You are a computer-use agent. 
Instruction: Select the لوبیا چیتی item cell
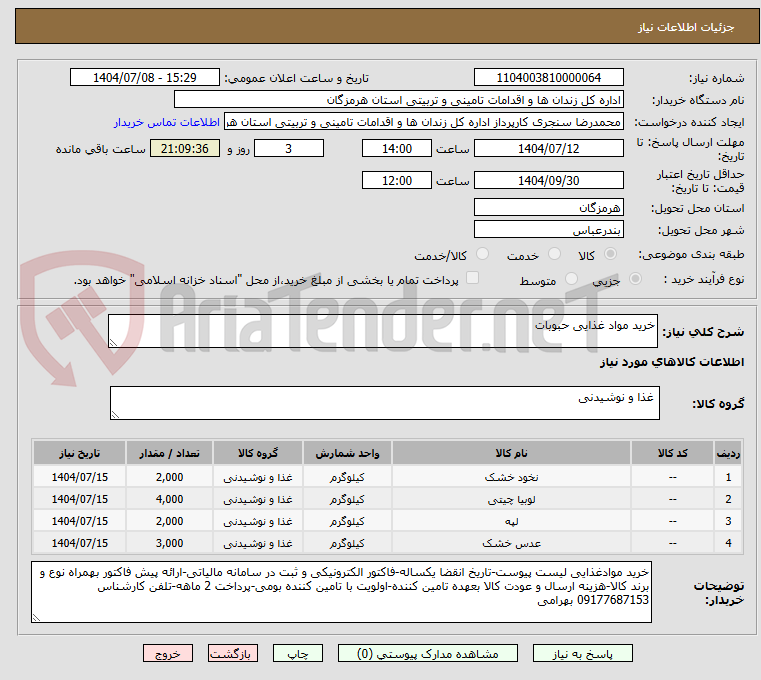click(x=511, y=499)
